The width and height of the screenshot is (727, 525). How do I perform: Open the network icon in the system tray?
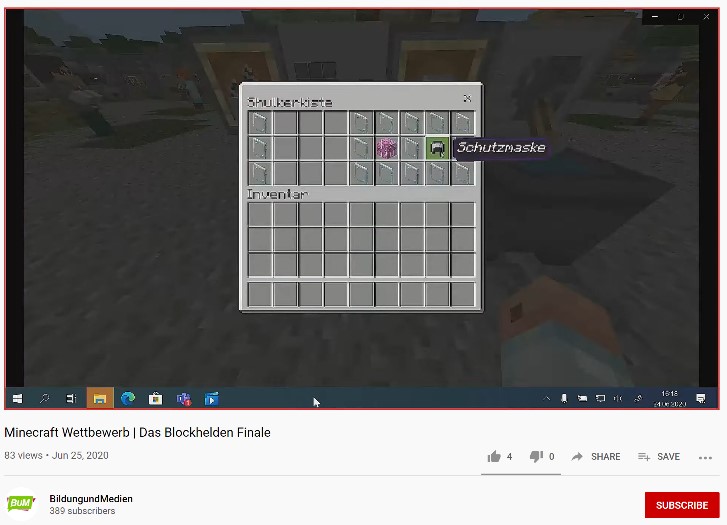point(600,398)
